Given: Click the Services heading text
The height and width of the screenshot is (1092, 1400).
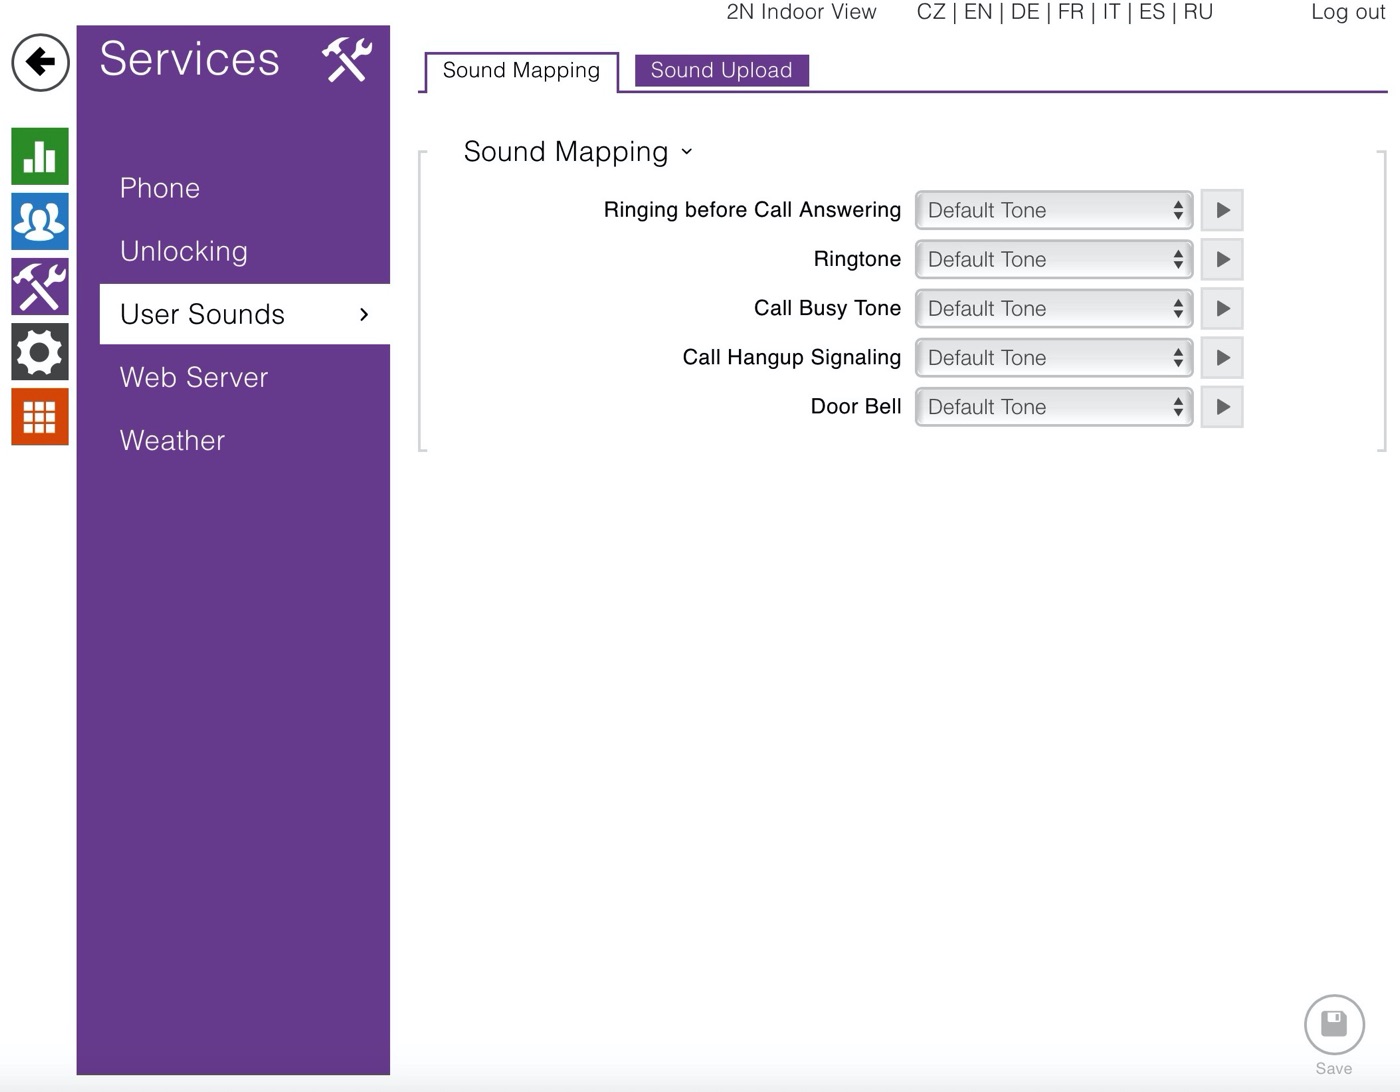Looking at the screenshot, I should tap(189, 59).
